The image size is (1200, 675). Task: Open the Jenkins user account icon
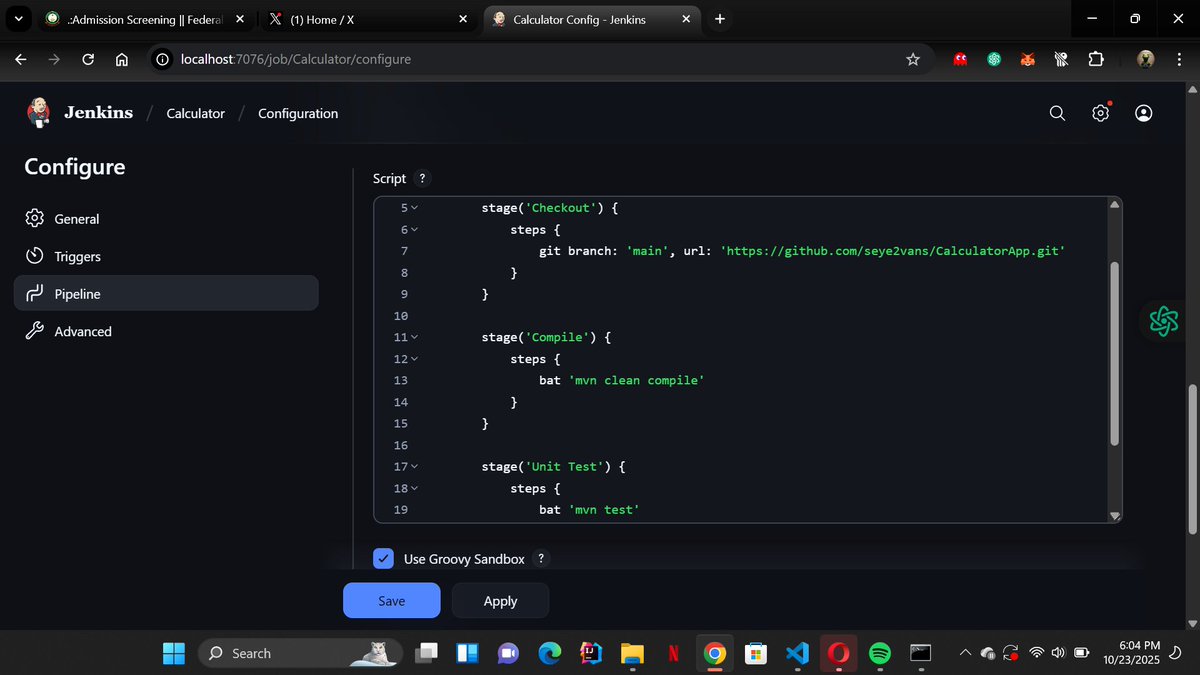click(1144, 113)
